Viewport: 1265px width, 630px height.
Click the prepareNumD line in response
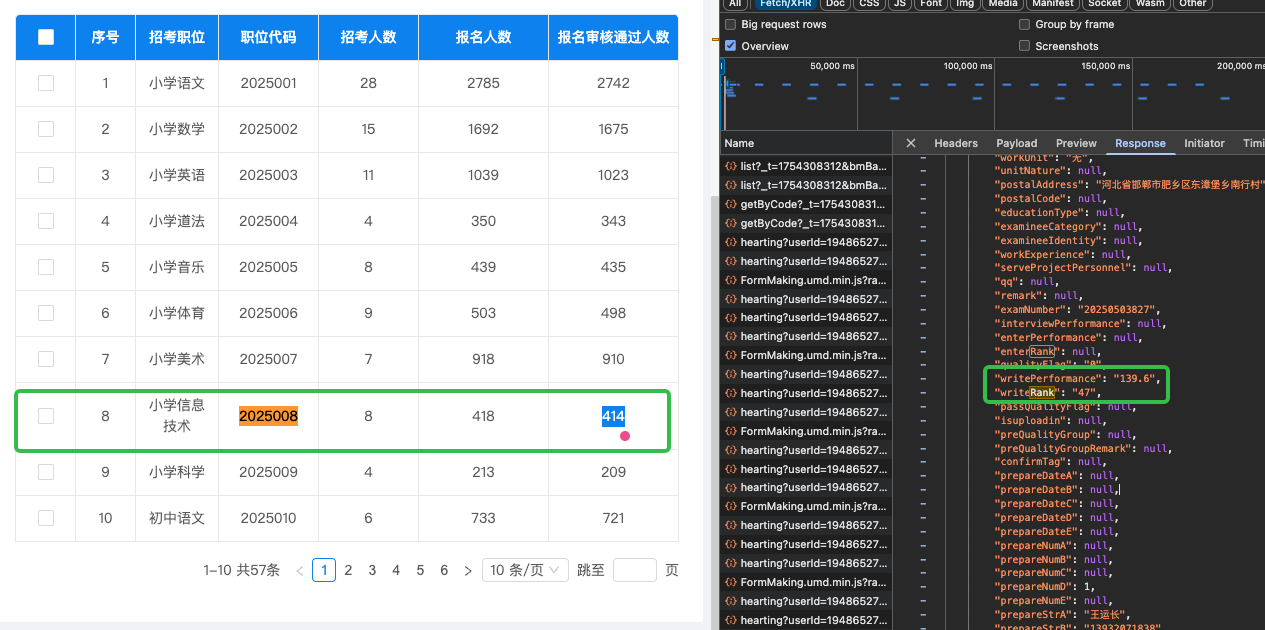point(1046,587)
